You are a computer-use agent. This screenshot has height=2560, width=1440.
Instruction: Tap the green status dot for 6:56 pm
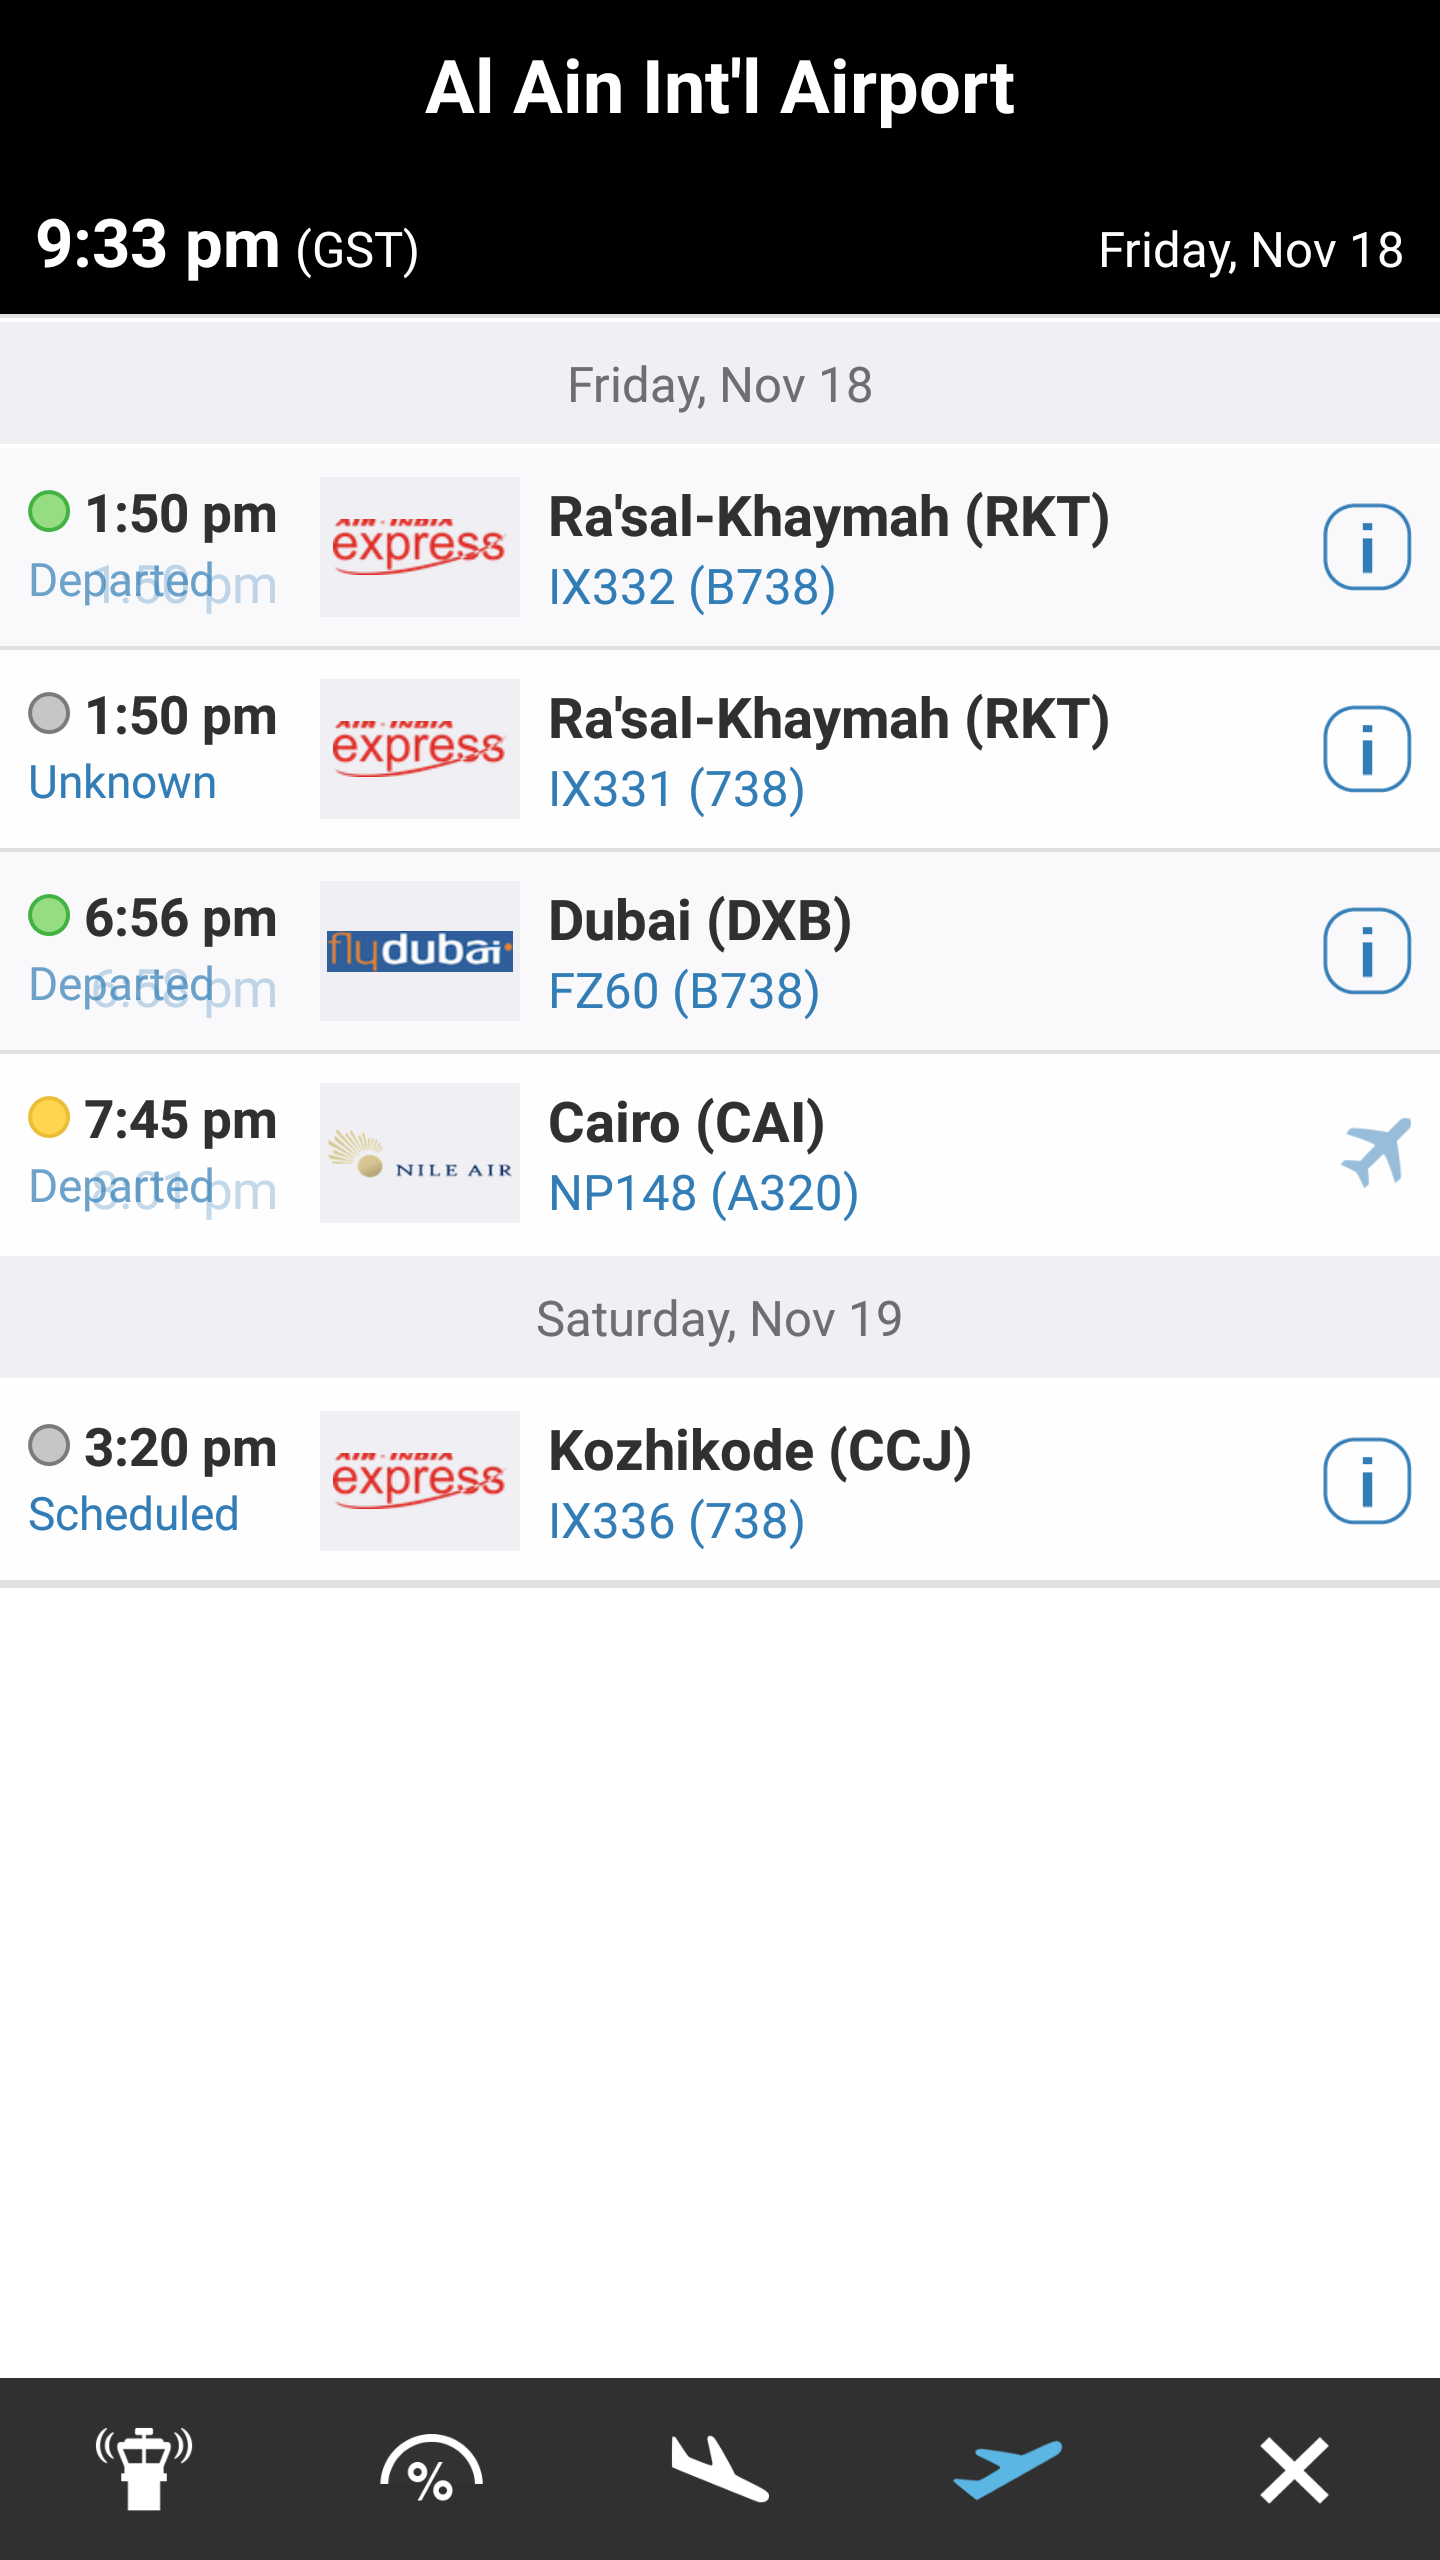point(49,915)
